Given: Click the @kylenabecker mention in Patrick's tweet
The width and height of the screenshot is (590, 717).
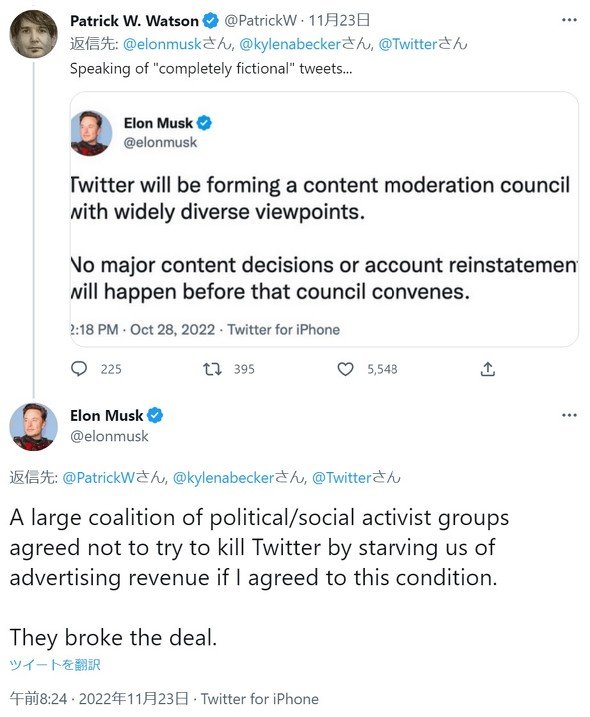Looking at the screenshot, I should click(290, 44).
